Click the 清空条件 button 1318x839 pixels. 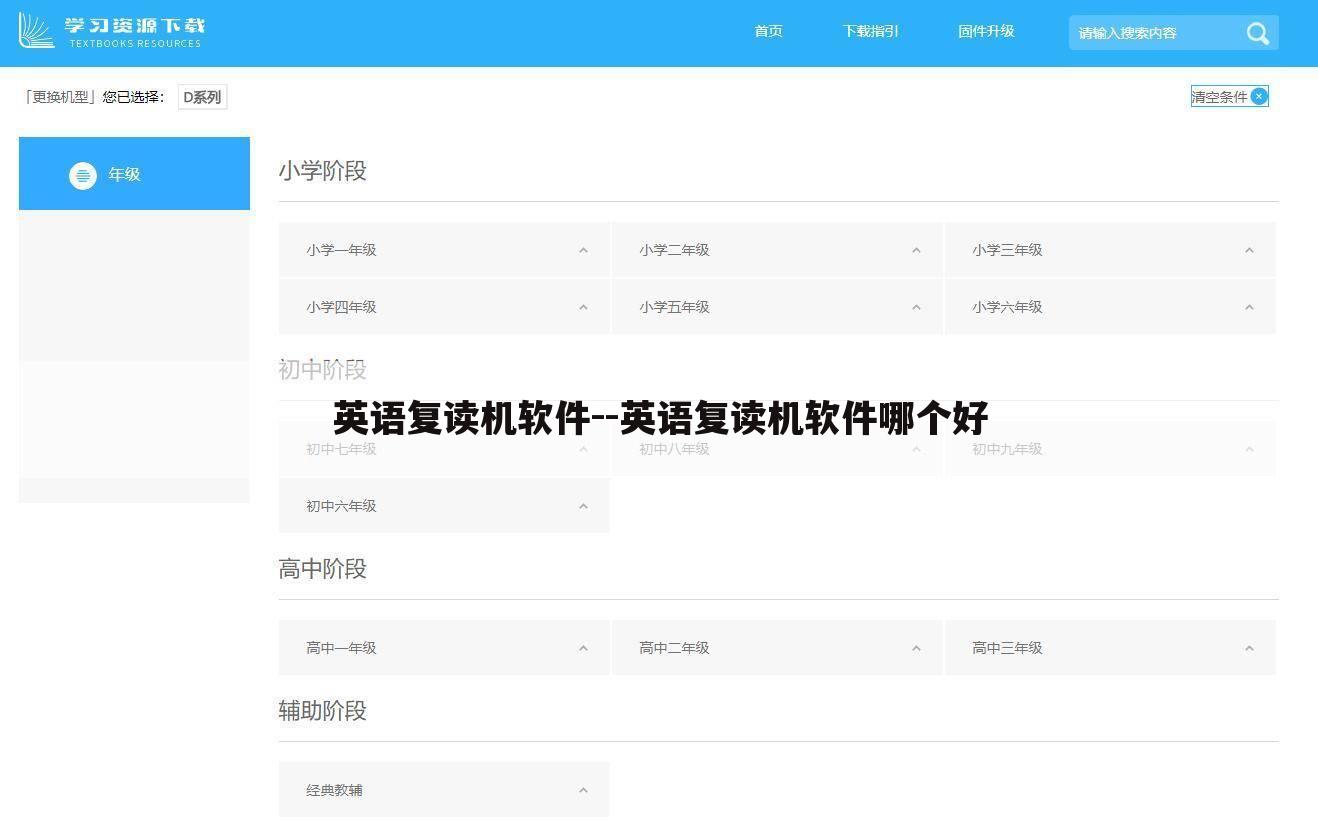pos(1229,96)
